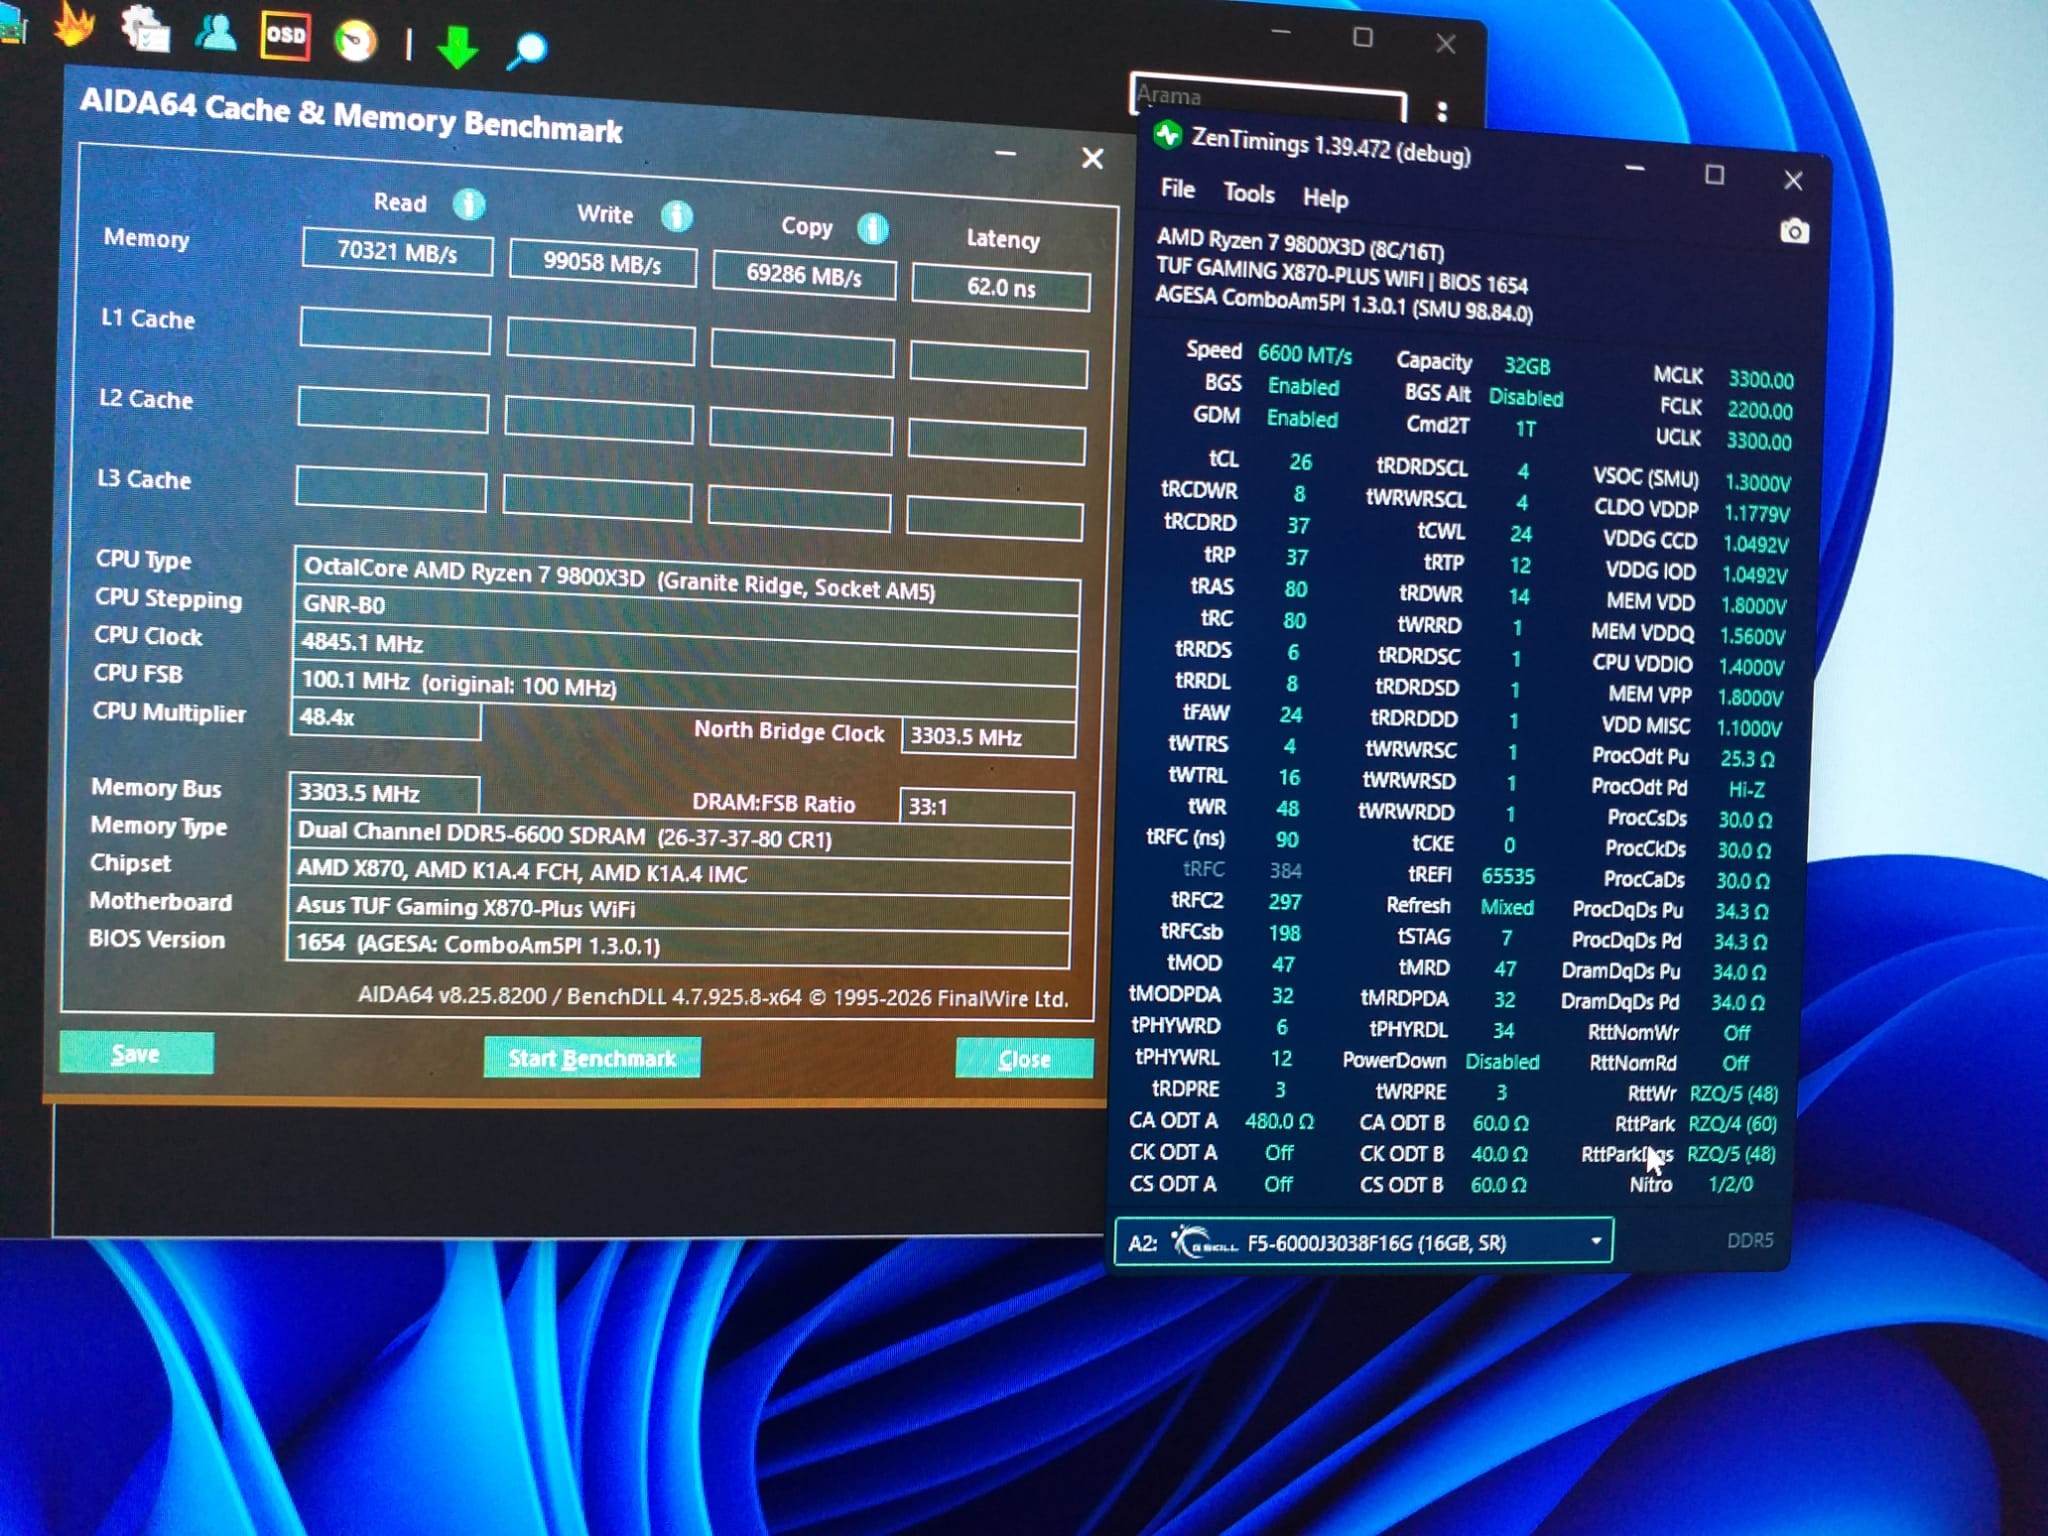Take a ZenTimings screenshot with the camera icon

click(x=1794, y=232)
